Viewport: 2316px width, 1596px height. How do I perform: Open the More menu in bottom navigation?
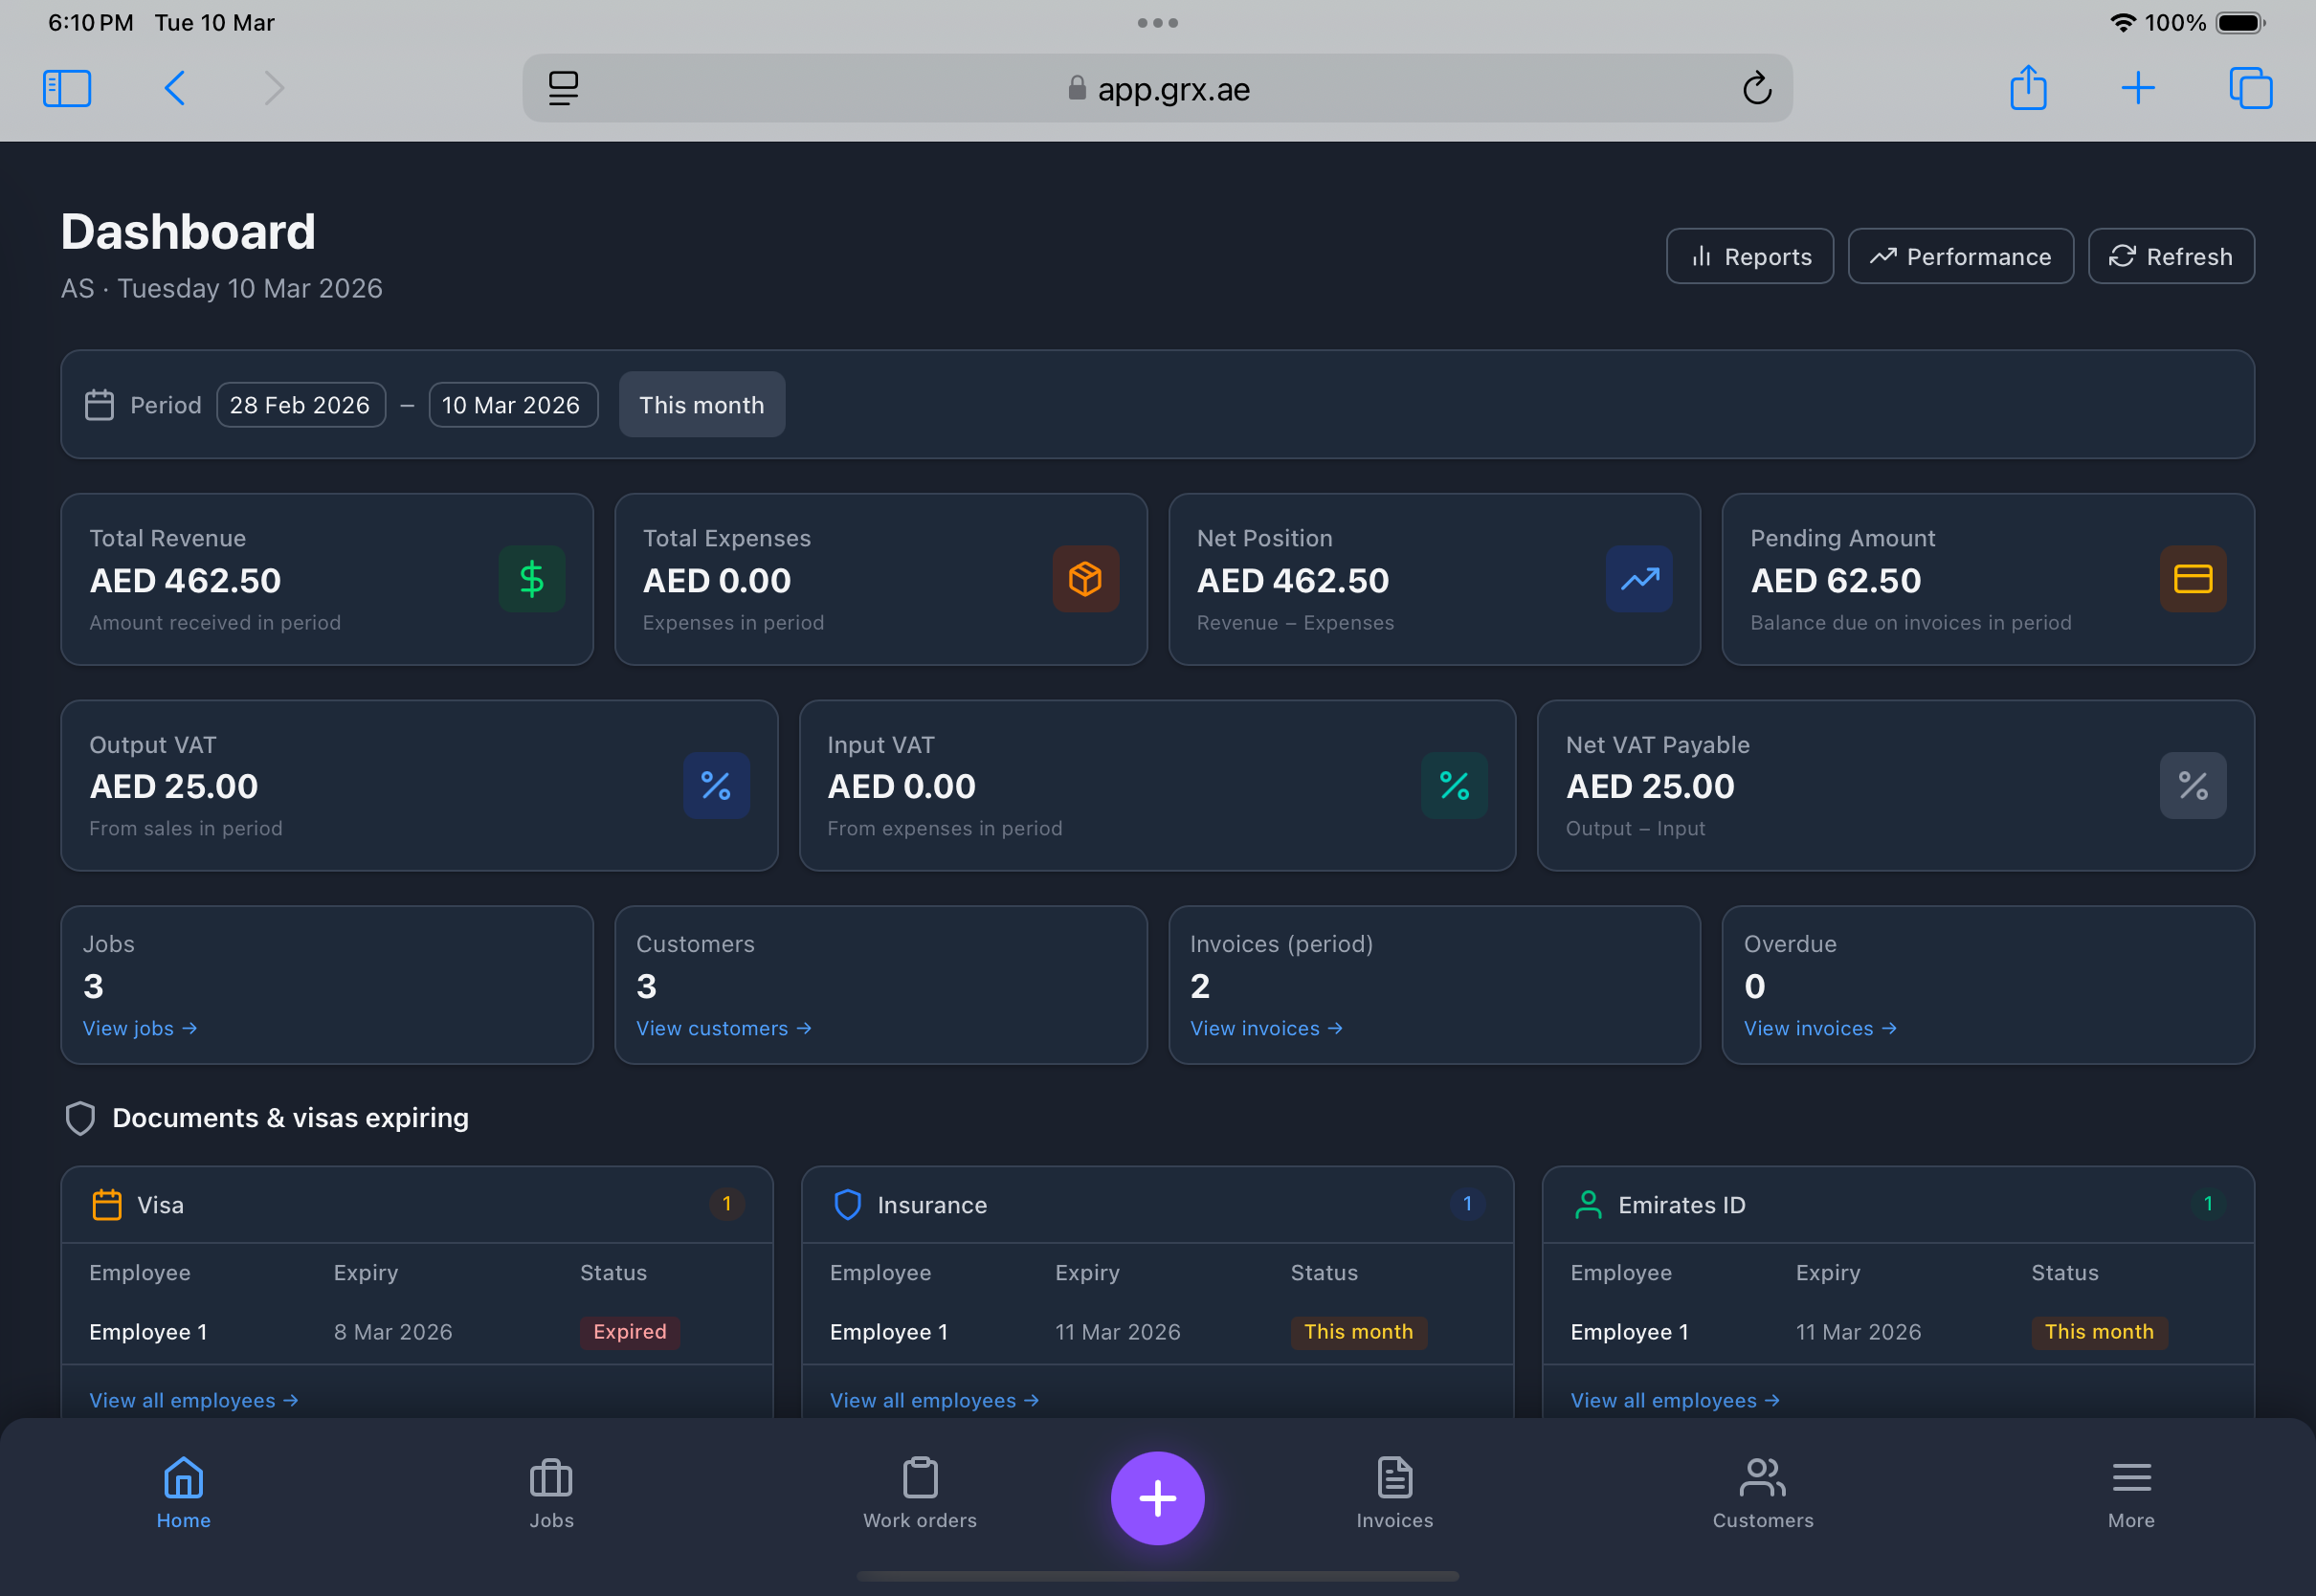2131,1495
